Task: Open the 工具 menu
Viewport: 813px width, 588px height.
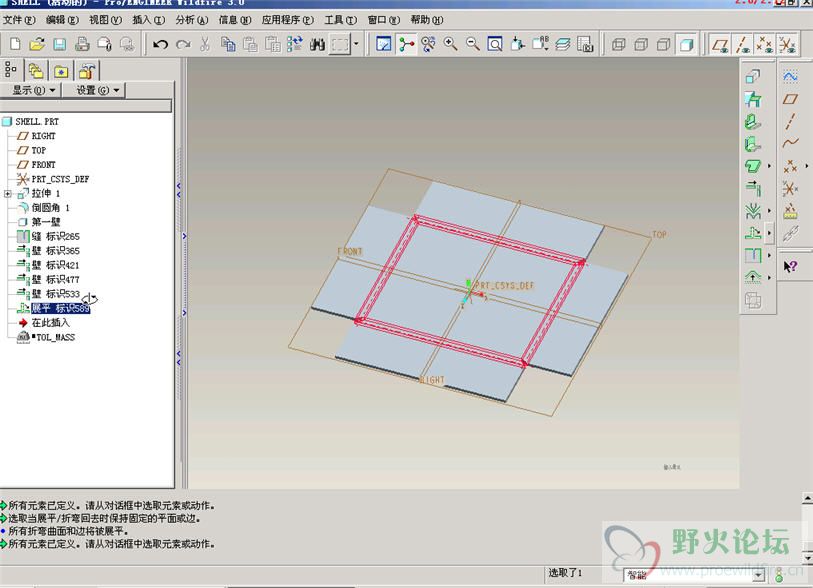Action: pyautogui.click(x=341, y=20)
